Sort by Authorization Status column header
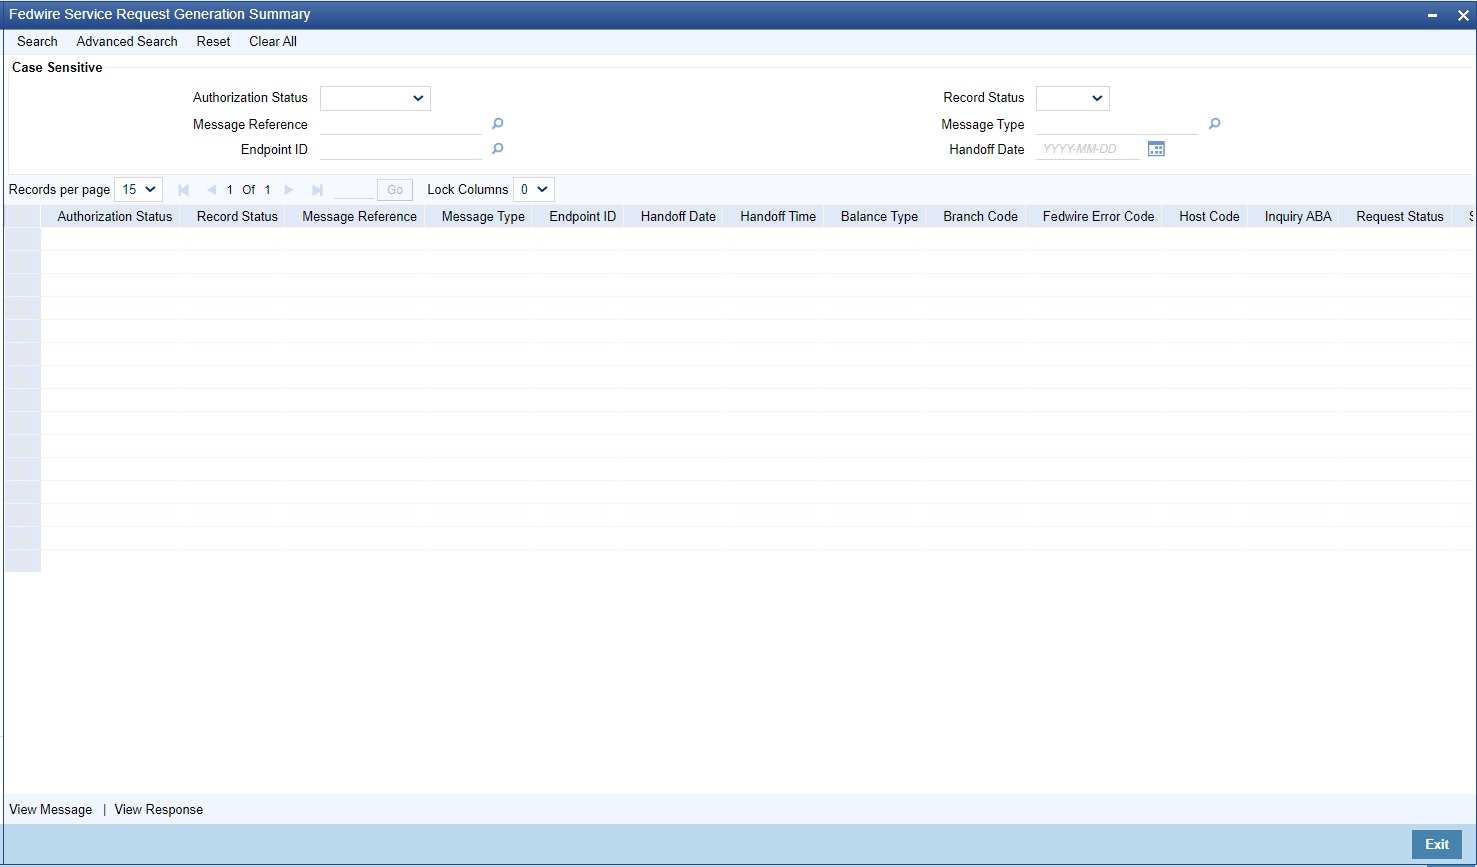The image size is (1477, 867). pos(115,217)
